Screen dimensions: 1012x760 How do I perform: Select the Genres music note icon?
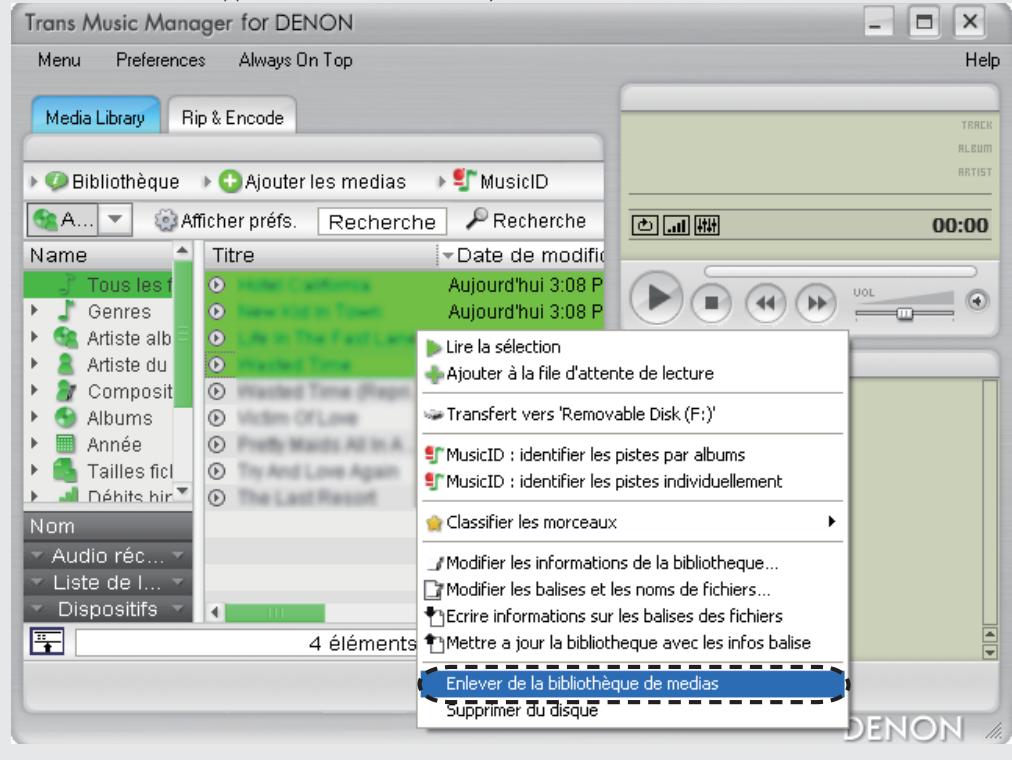[x=65, y=311]
